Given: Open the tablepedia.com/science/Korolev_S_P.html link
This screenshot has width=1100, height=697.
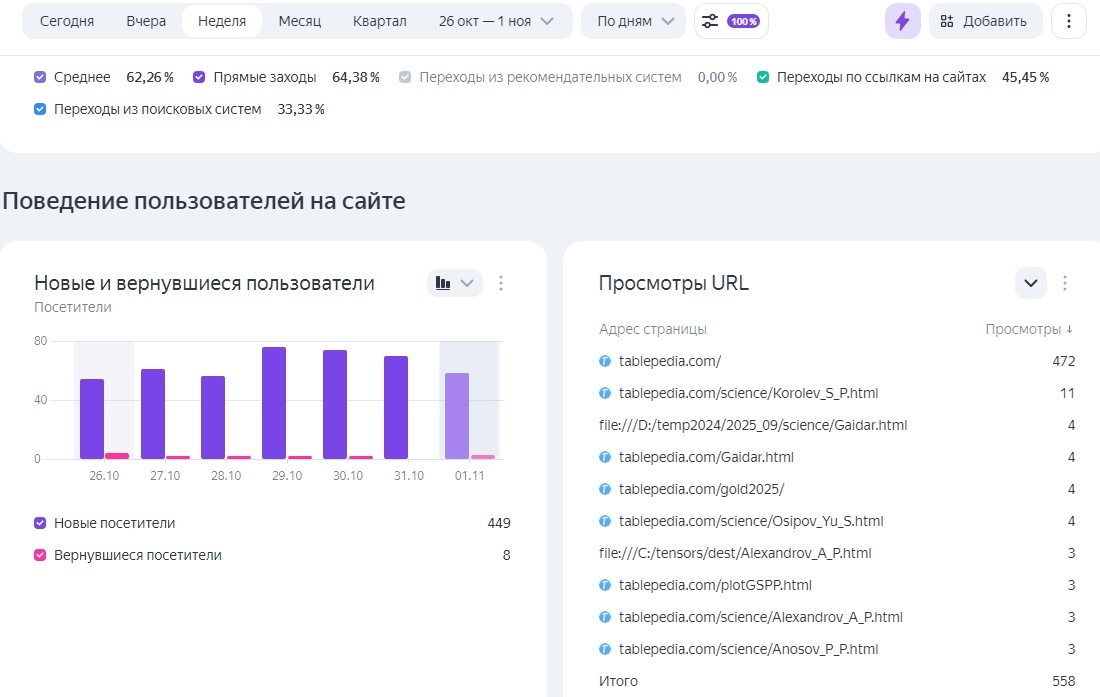Looking at the screenshot, I should click(x=749, y=393).
